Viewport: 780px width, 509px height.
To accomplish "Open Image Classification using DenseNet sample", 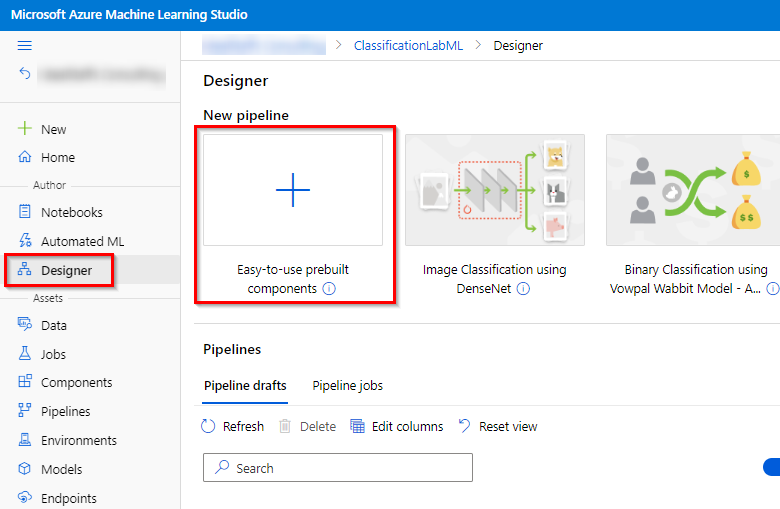I will click(x=494, y=190).
